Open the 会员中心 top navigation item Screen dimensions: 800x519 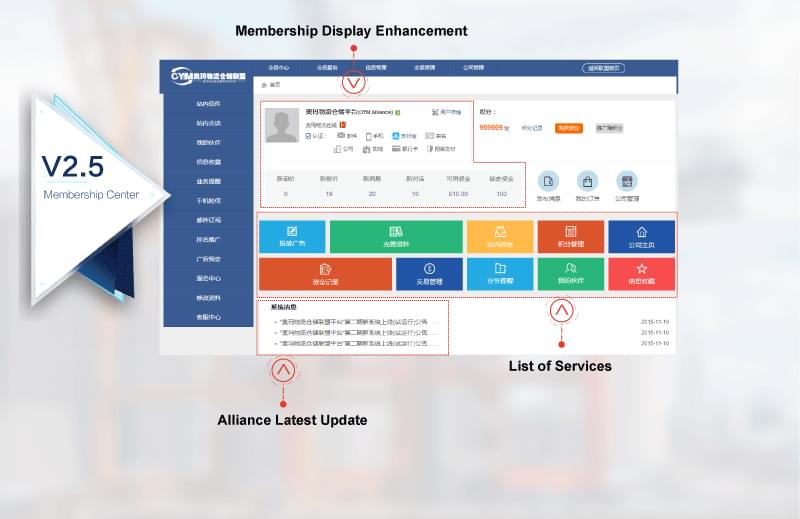[x=279, y=68]
